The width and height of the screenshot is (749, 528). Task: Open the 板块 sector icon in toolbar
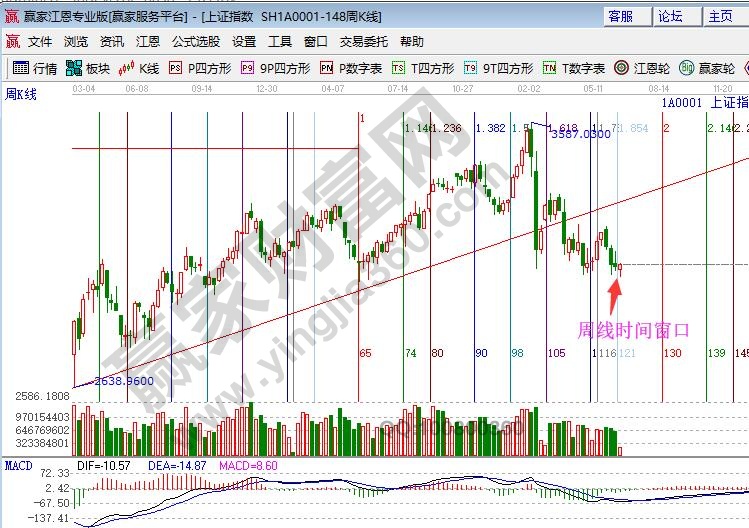88,69
